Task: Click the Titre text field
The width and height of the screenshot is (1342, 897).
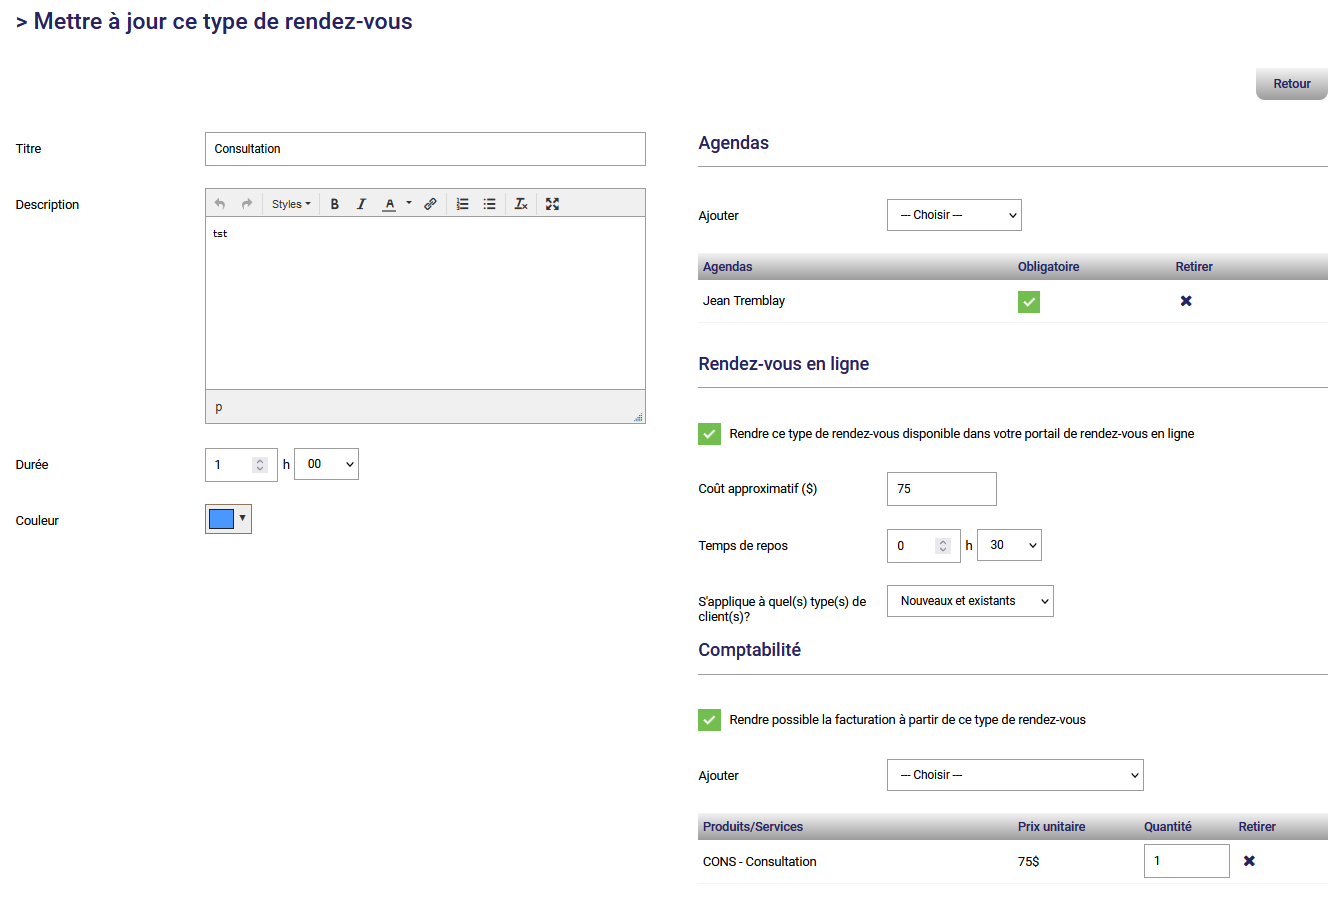Action: pyautogui.click(x=425, y=149)
